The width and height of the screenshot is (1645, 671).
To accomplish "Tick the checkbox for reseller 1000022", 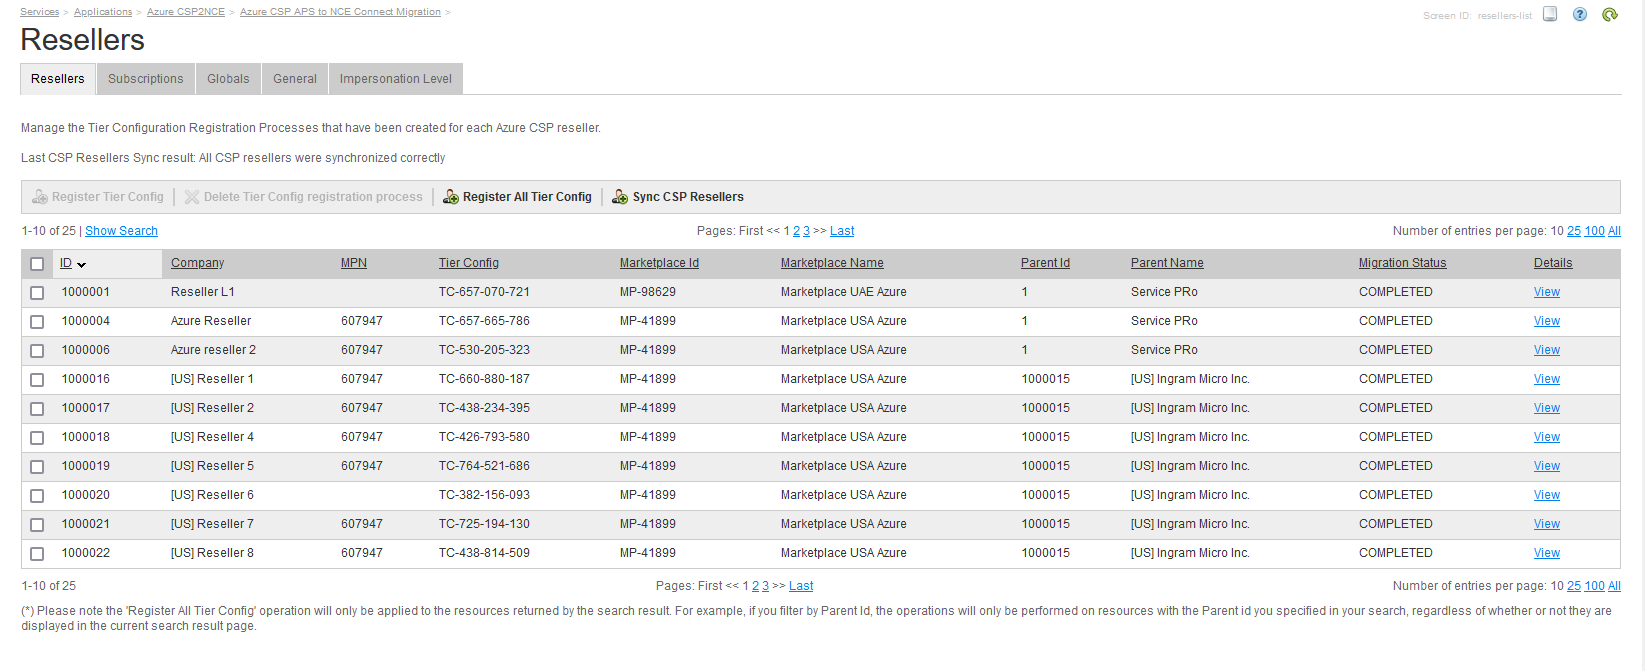I will (37, 554).
